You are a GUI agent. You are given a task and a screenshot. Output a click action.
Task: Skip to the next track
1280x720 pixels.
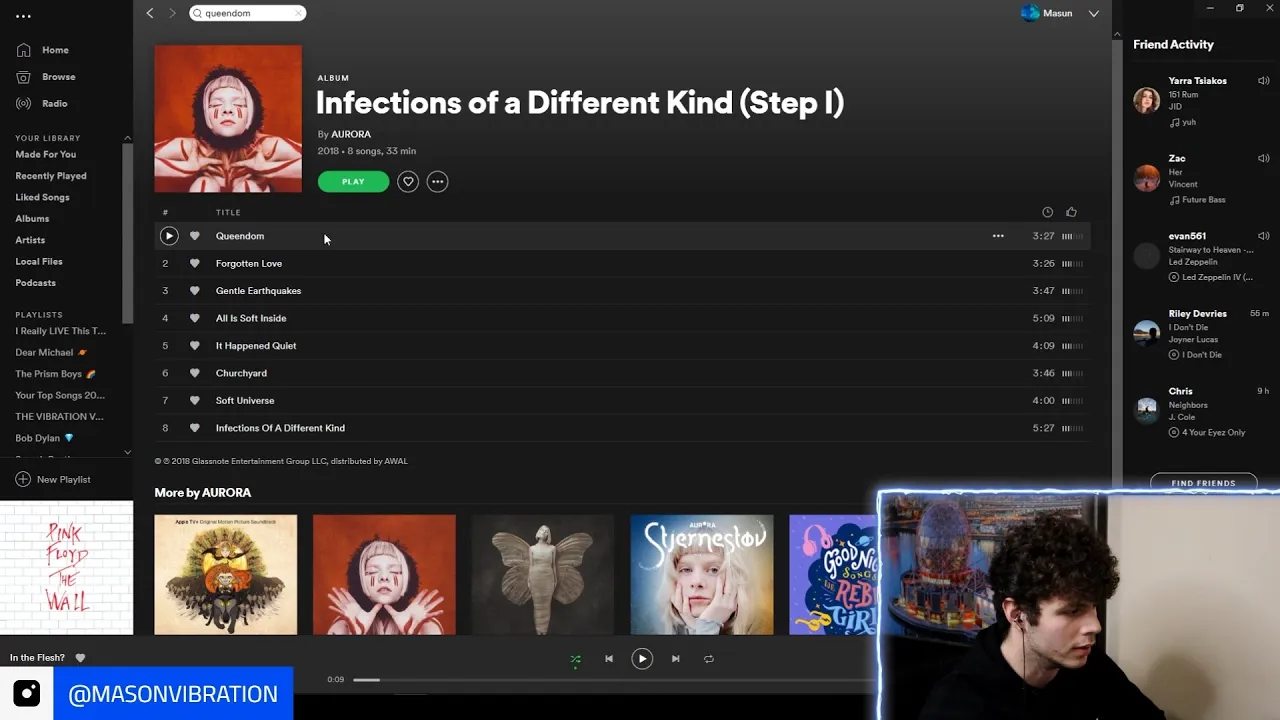point(675,659)
